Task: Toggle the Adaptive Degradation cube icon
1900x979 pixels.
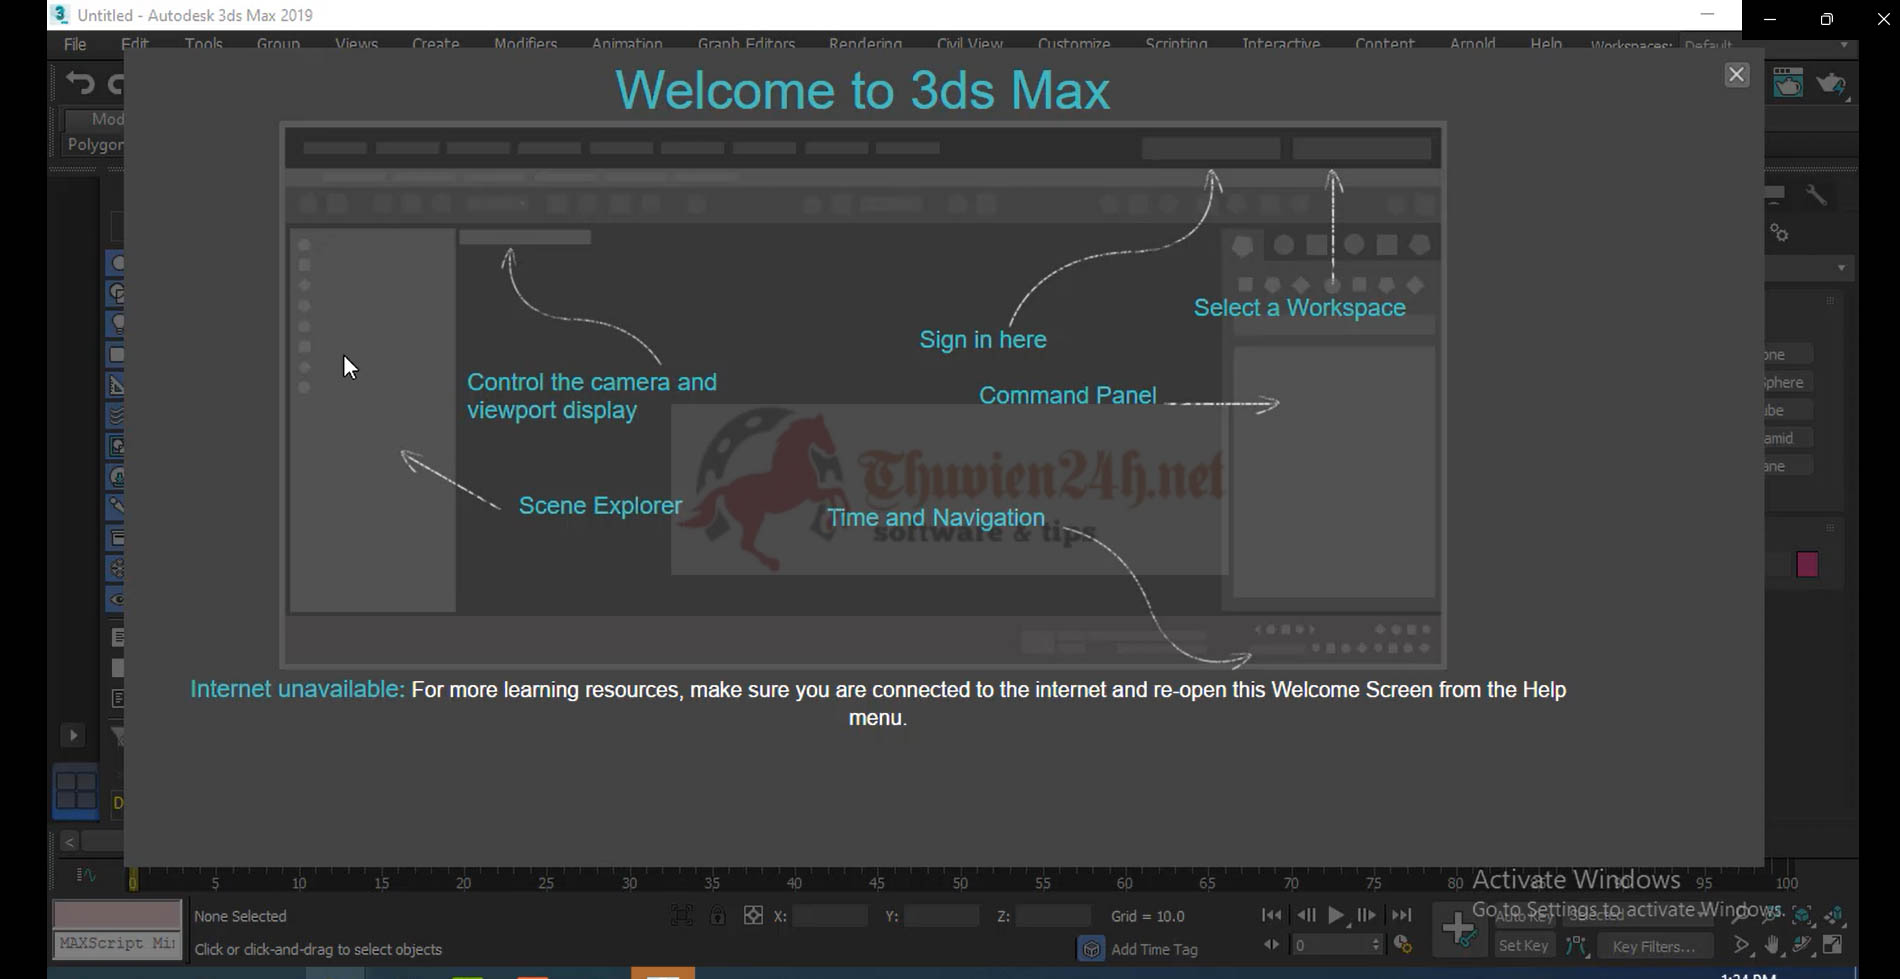Action: pyautogui.click(x=1091, y=948)
